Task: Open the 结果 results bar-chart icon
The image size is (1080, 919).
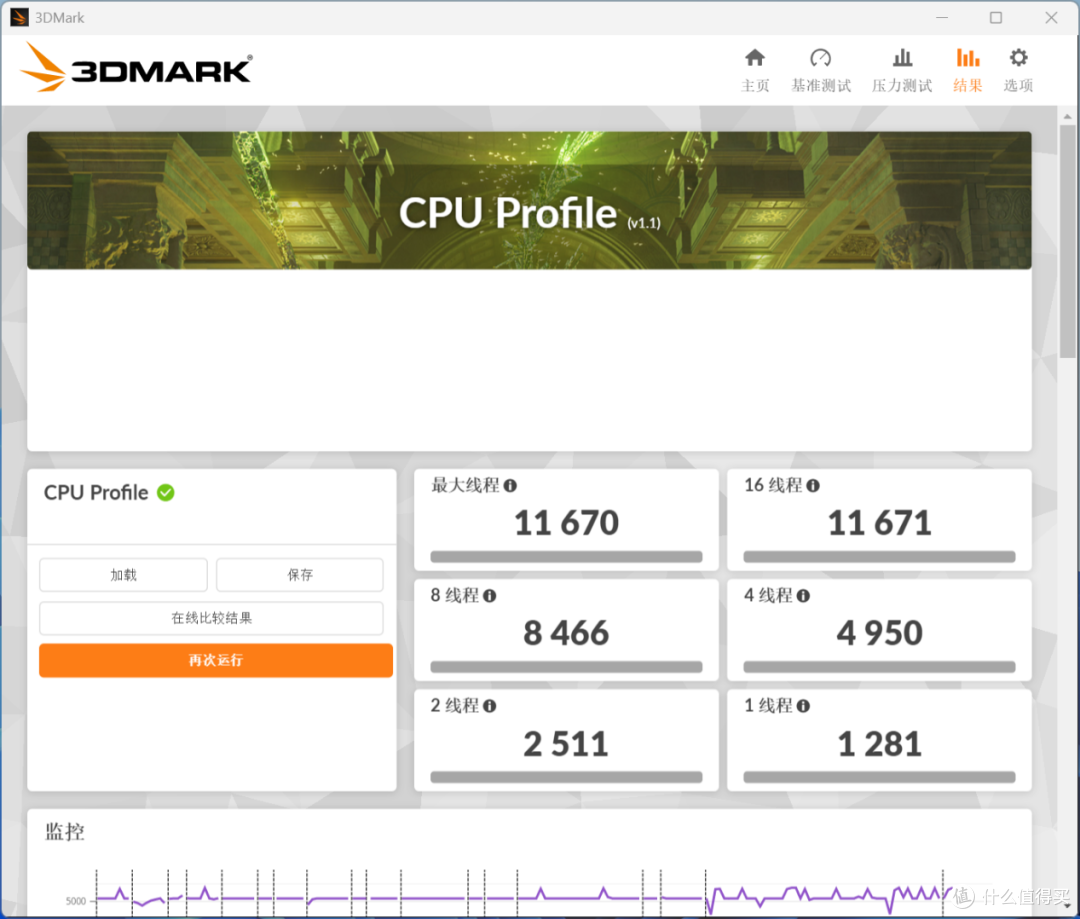Action: pyautogui.click(x=968, y=57)
